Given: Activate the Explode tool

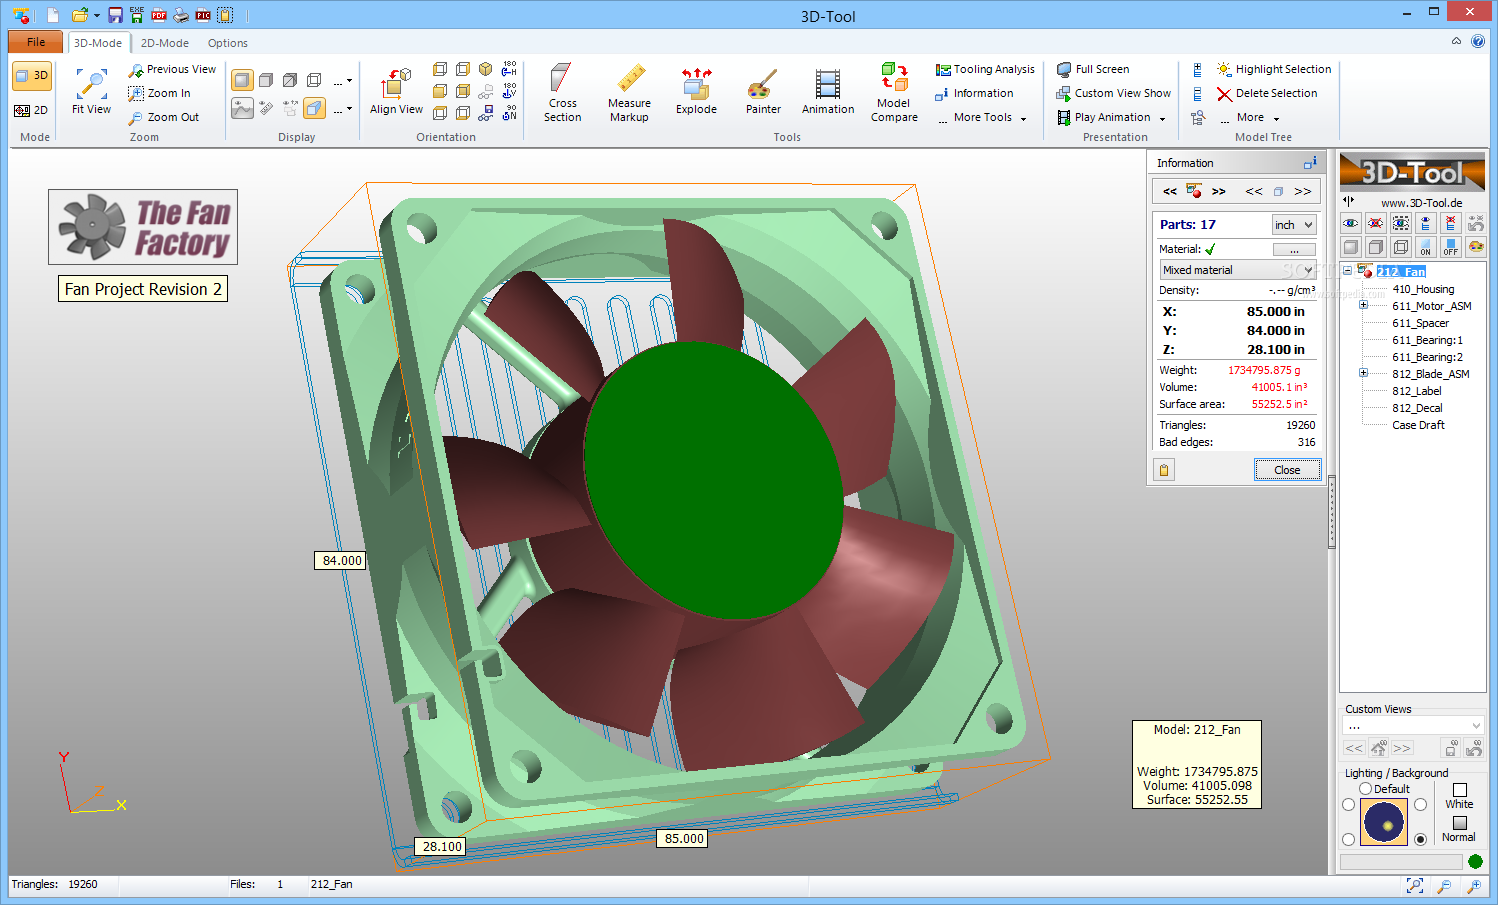Looking at the screenshot, I should [696, 91].
